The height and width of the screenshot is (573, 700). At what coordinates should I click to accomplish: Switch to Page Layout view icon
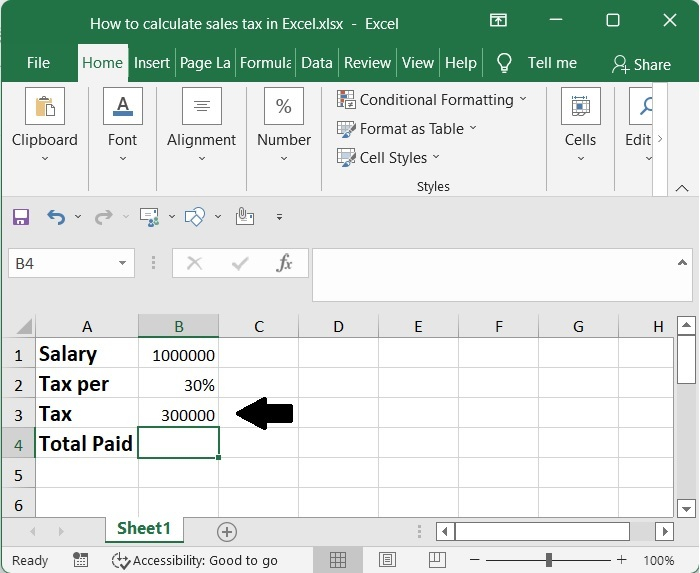click(387, 560)
